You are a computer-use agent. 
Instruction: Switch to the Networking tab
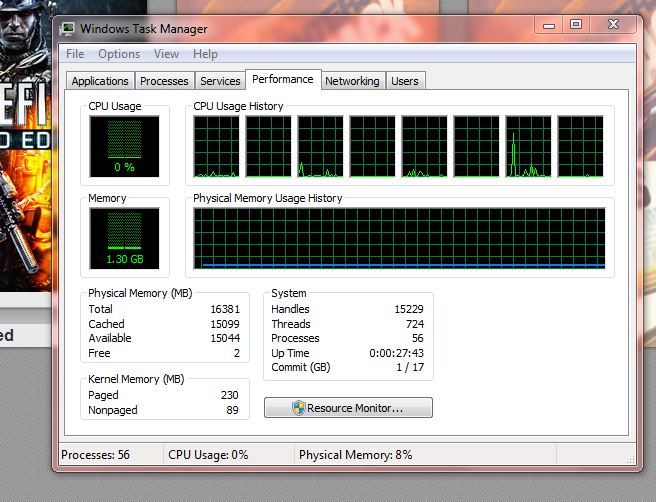352,81
